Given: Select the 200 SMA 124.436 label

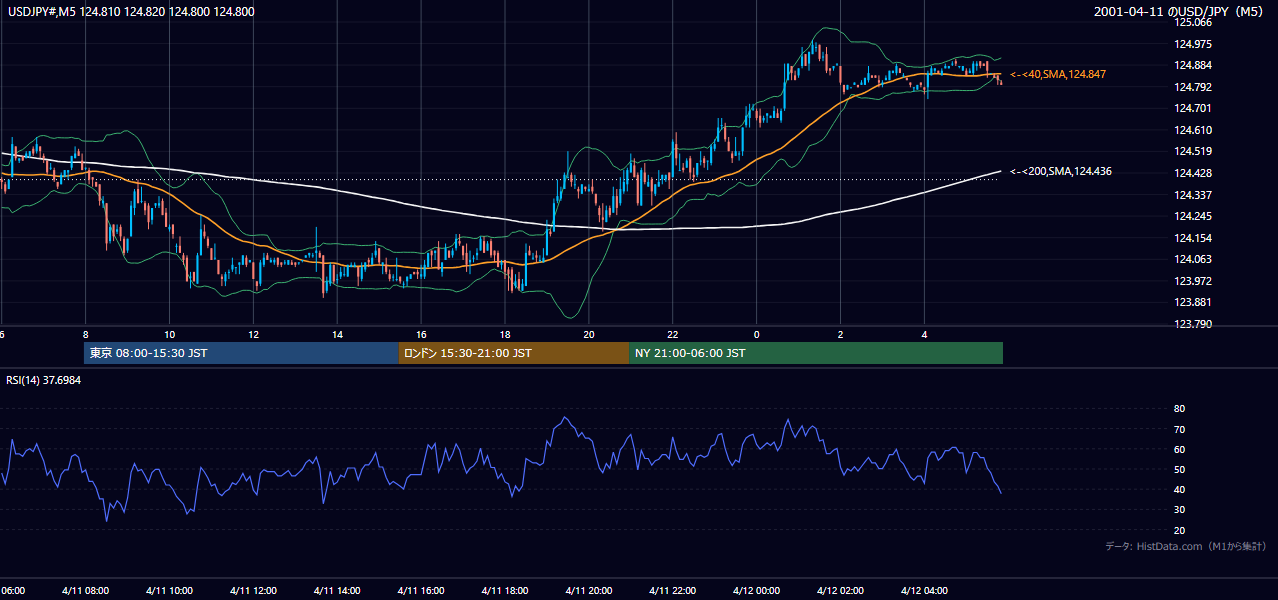Looking at the screenshot, I should (x=1060, y=171).
